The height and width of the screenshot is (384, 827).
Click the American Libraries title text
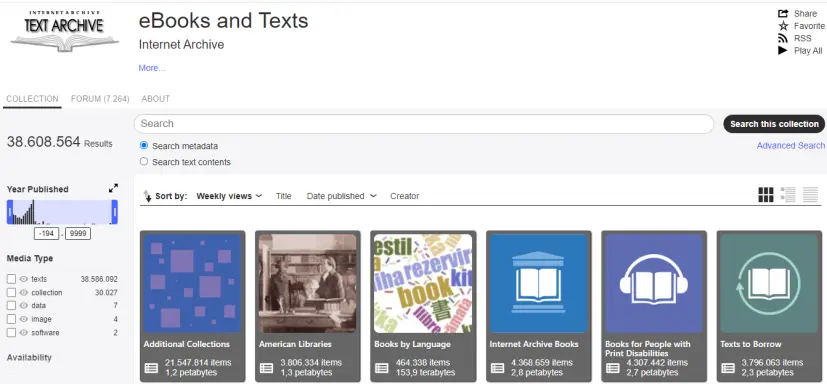295,344
